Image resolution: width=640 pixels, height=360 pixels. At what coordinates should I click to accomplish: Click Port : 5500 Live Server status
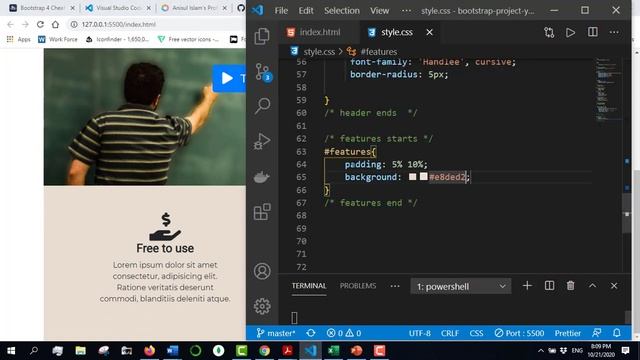[x=519, y=333]
